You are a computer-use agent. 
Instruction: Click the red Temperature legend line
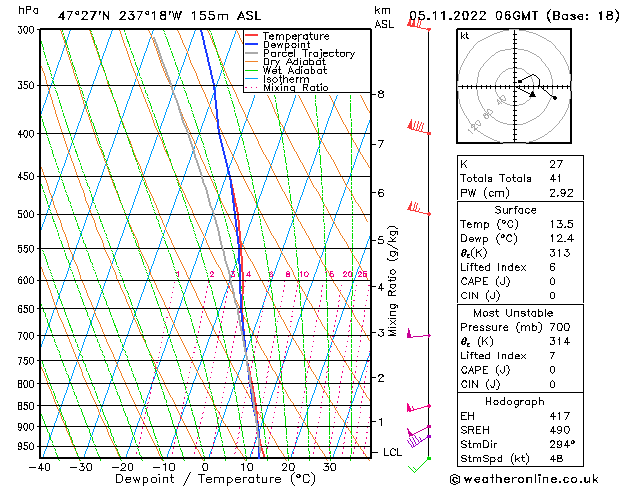tap(252, 36)
